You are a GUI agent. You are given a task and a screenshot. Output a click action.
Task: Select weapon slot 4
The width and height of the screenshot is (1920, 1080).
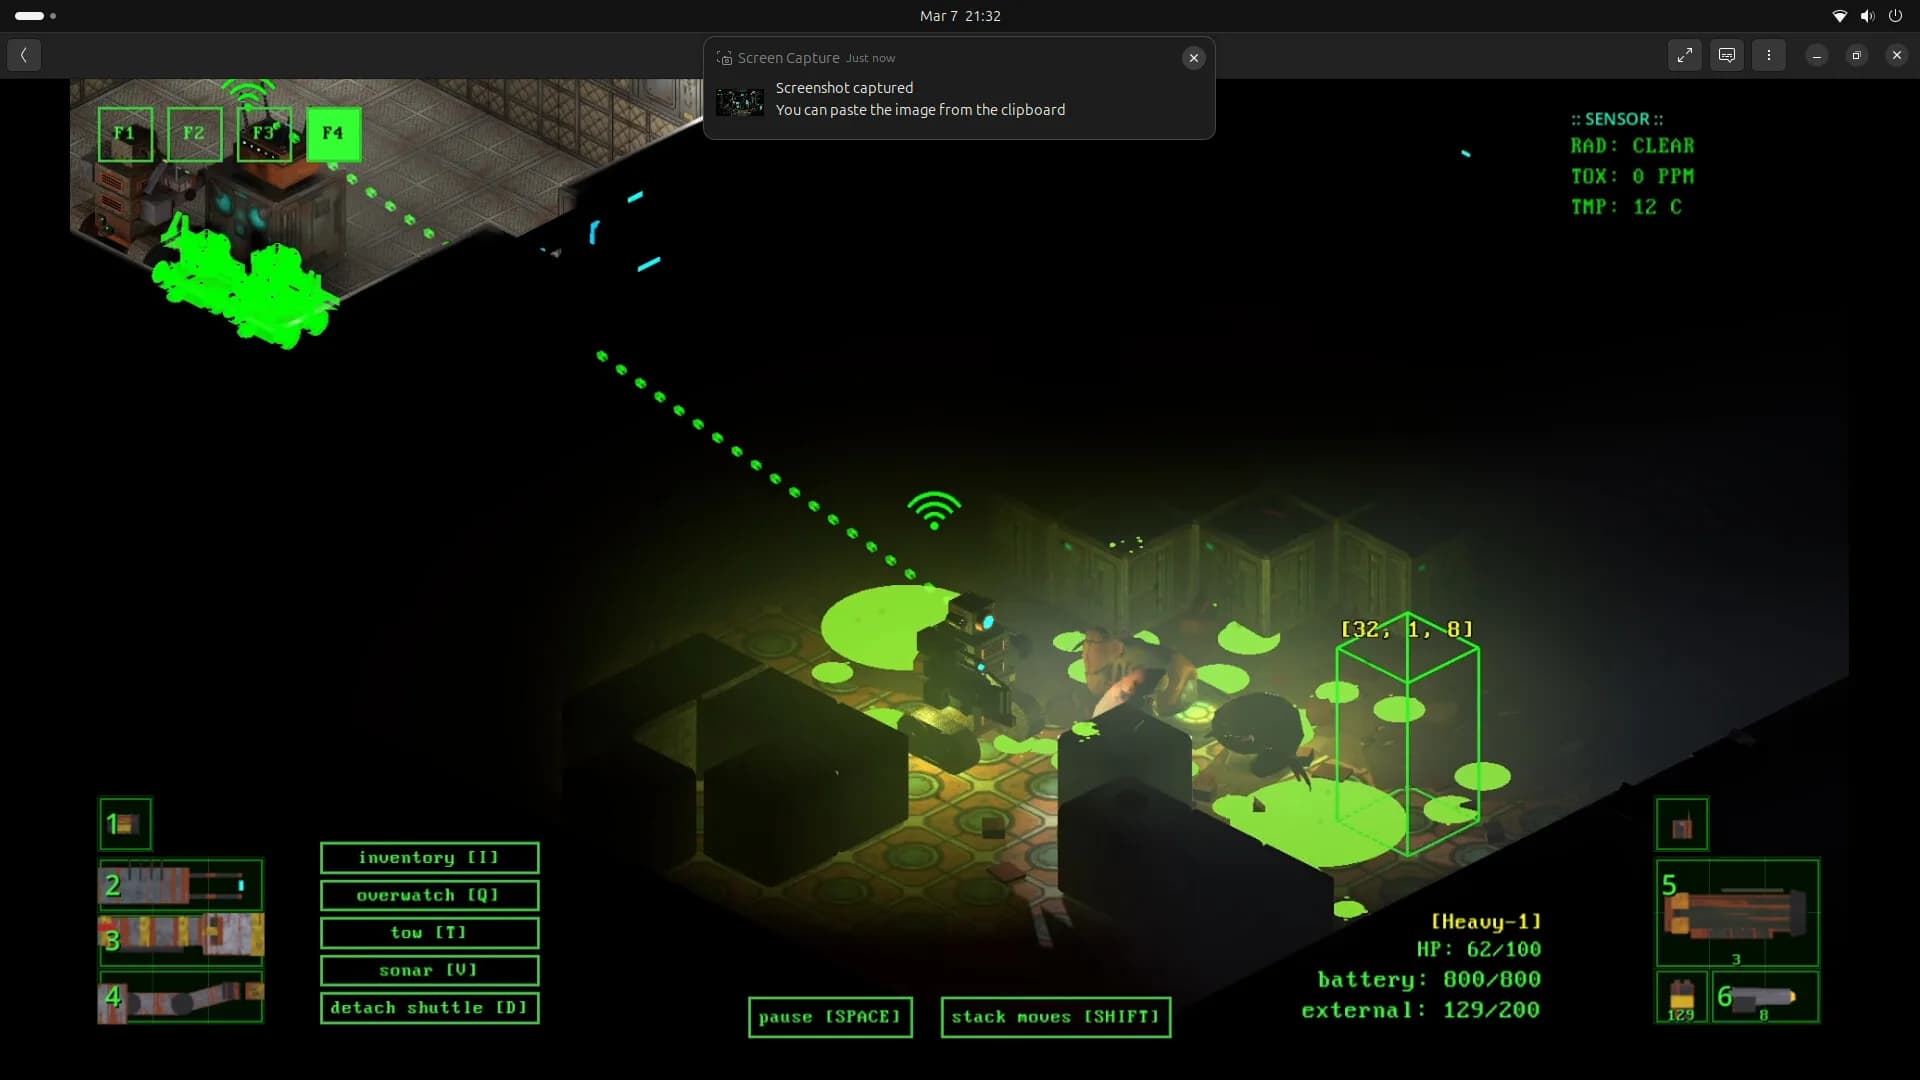[181, 996]
